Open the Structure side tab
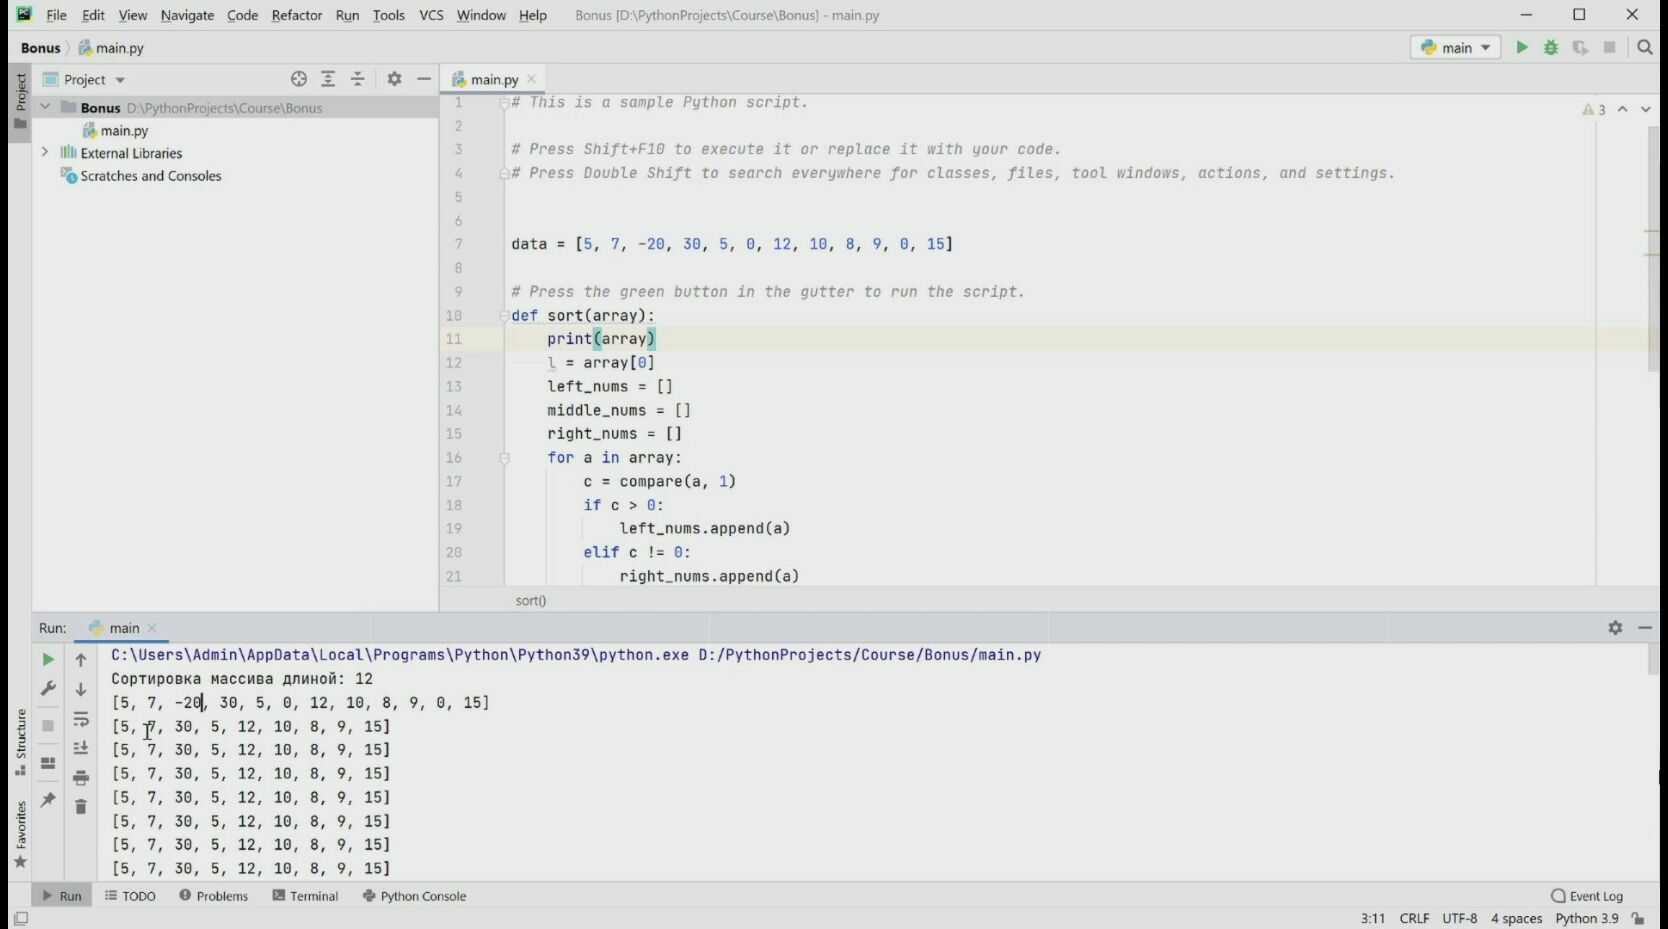This screenshot has height=929, width=1668. pos(20,741)
